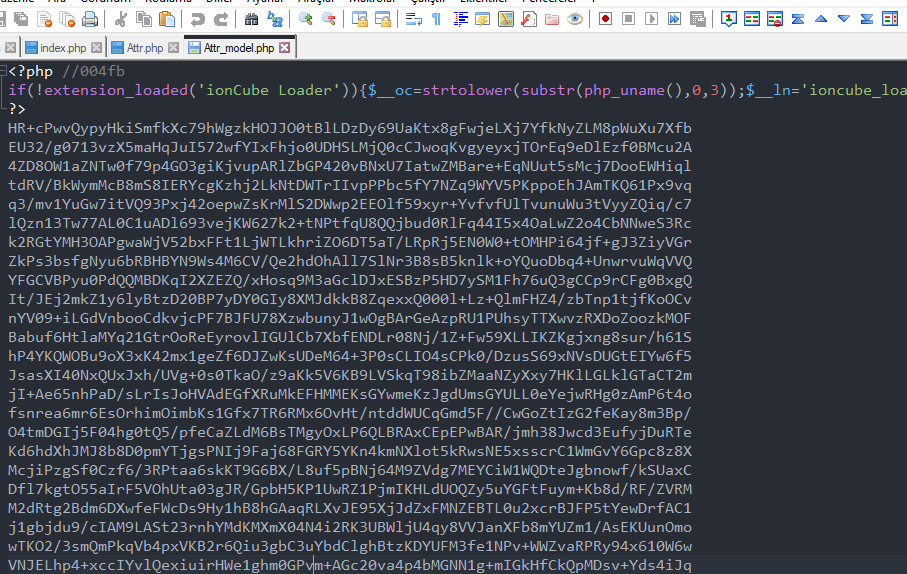Click the line starting wTKO2/3smQmPkqVb4
Image resolution: width=907 pixels, height=574 pixels.
tap(350, 546)
